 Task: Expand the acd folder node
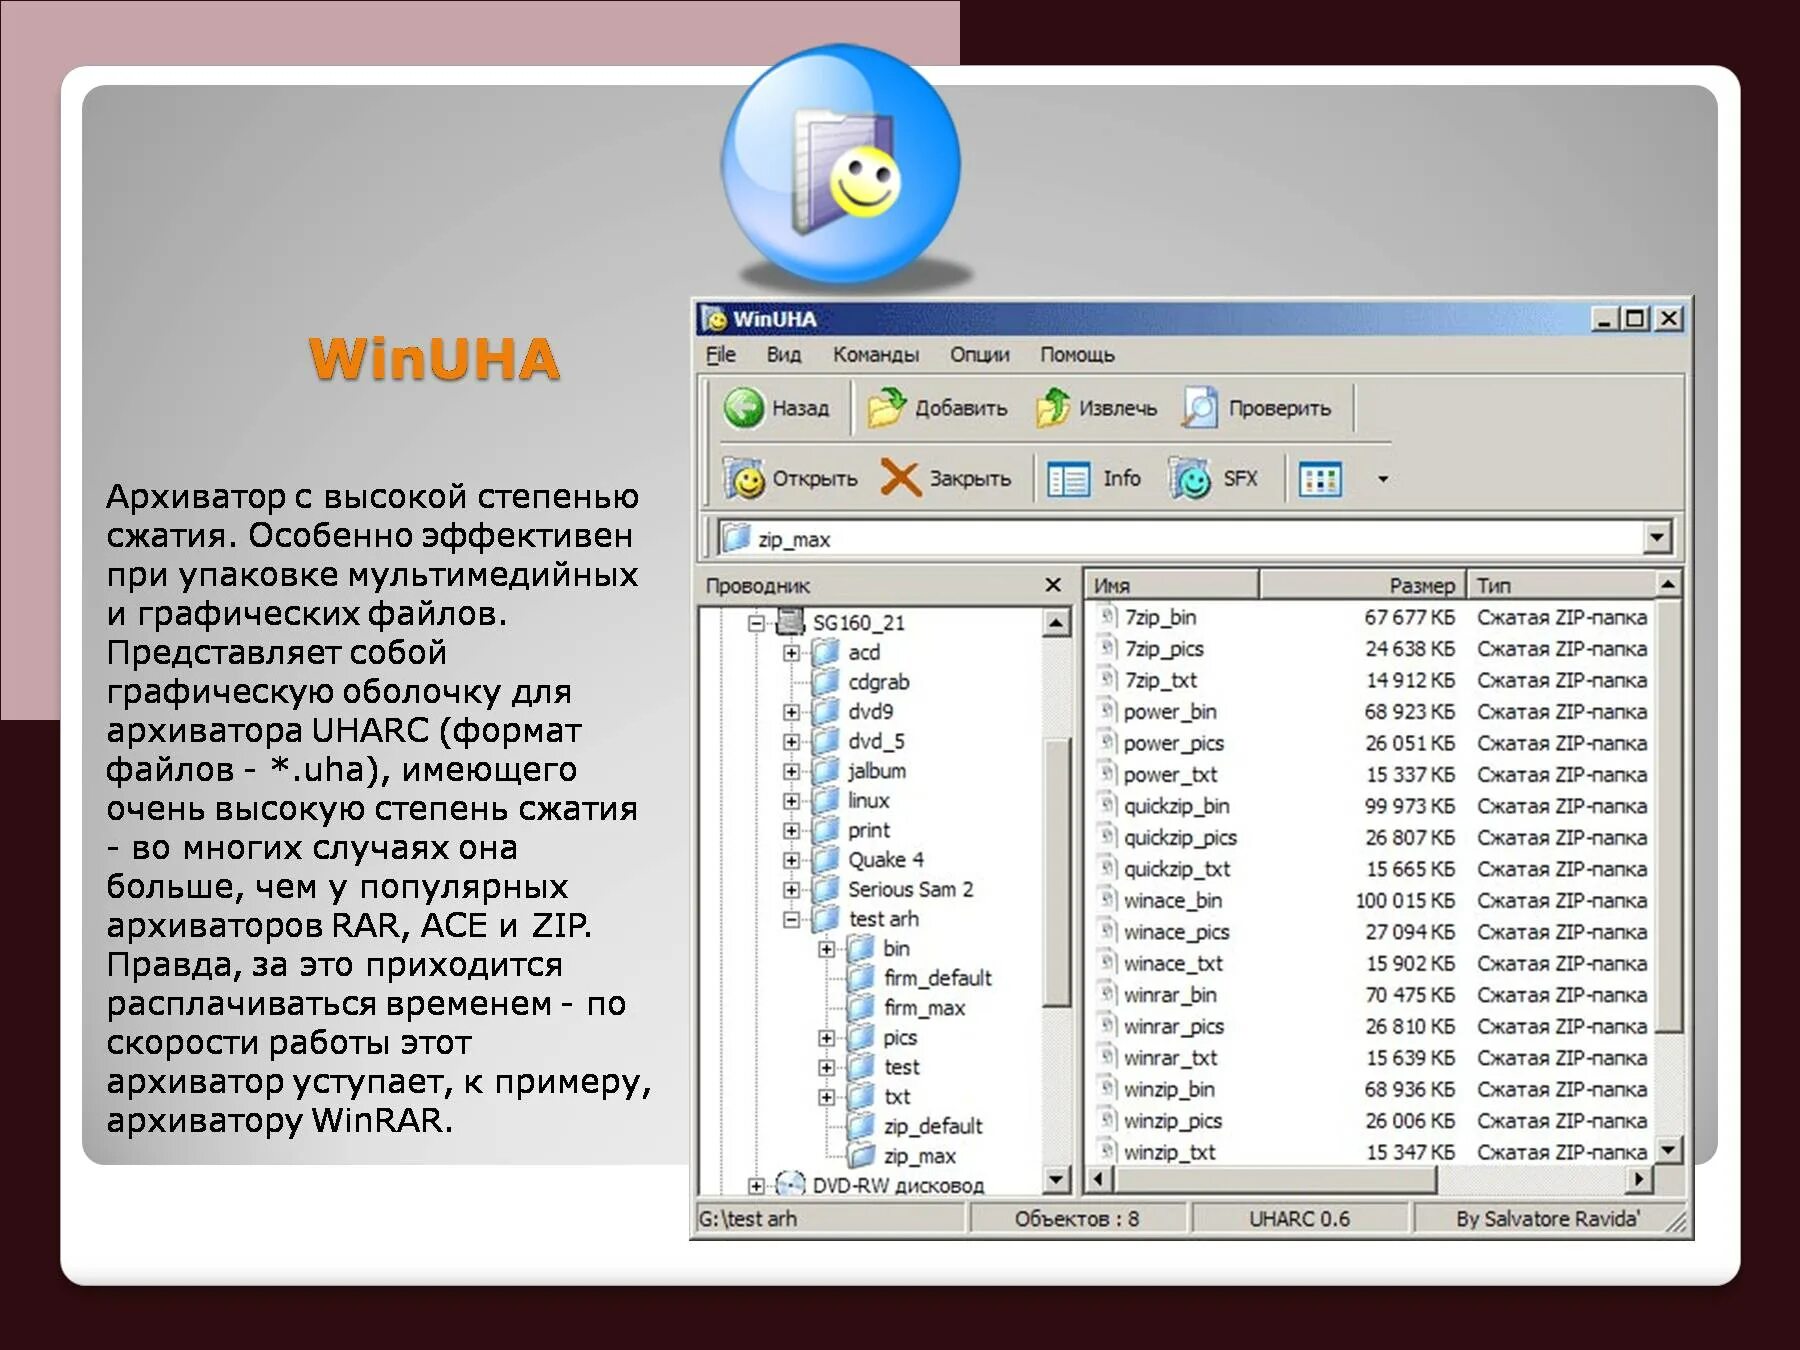coord(791,653)
